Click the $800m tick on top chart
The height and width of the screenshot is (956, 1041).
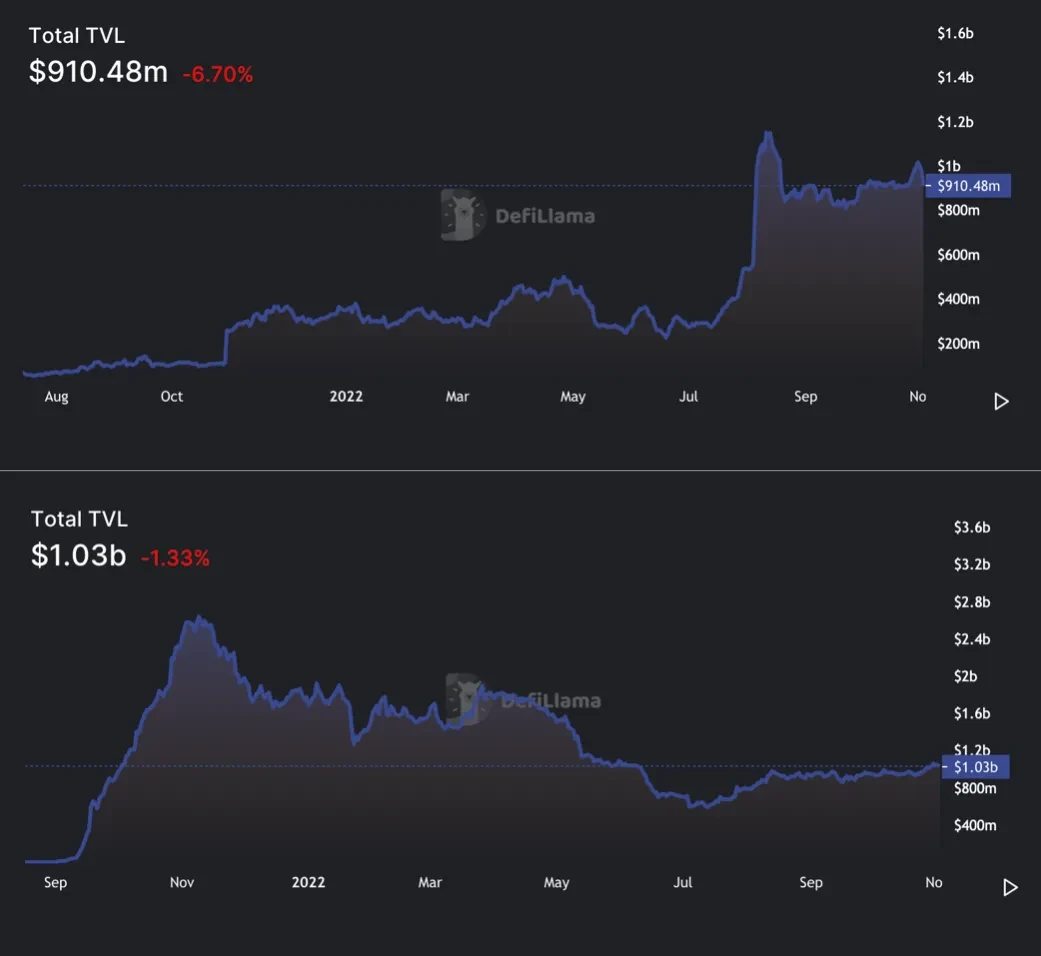[x=958, y=210]
